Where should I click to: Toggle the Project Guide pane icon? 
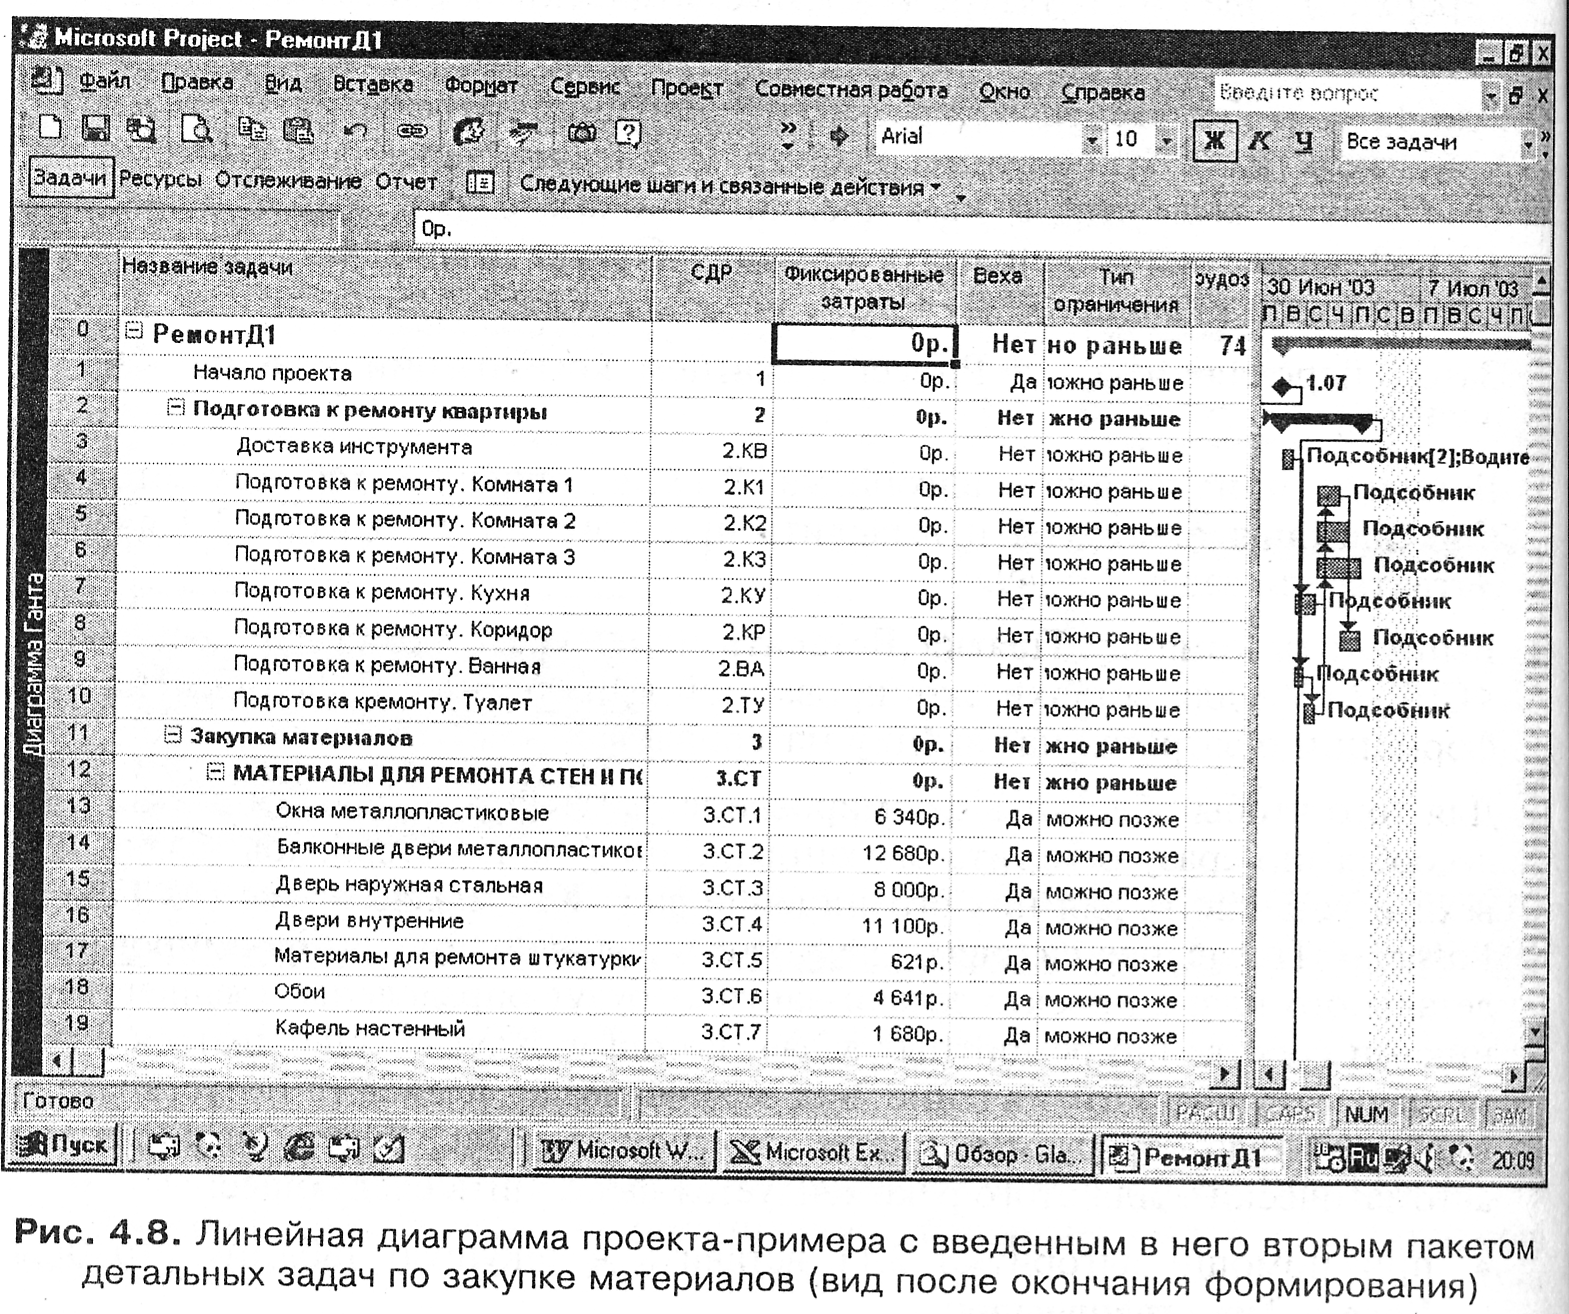[480, 183]
